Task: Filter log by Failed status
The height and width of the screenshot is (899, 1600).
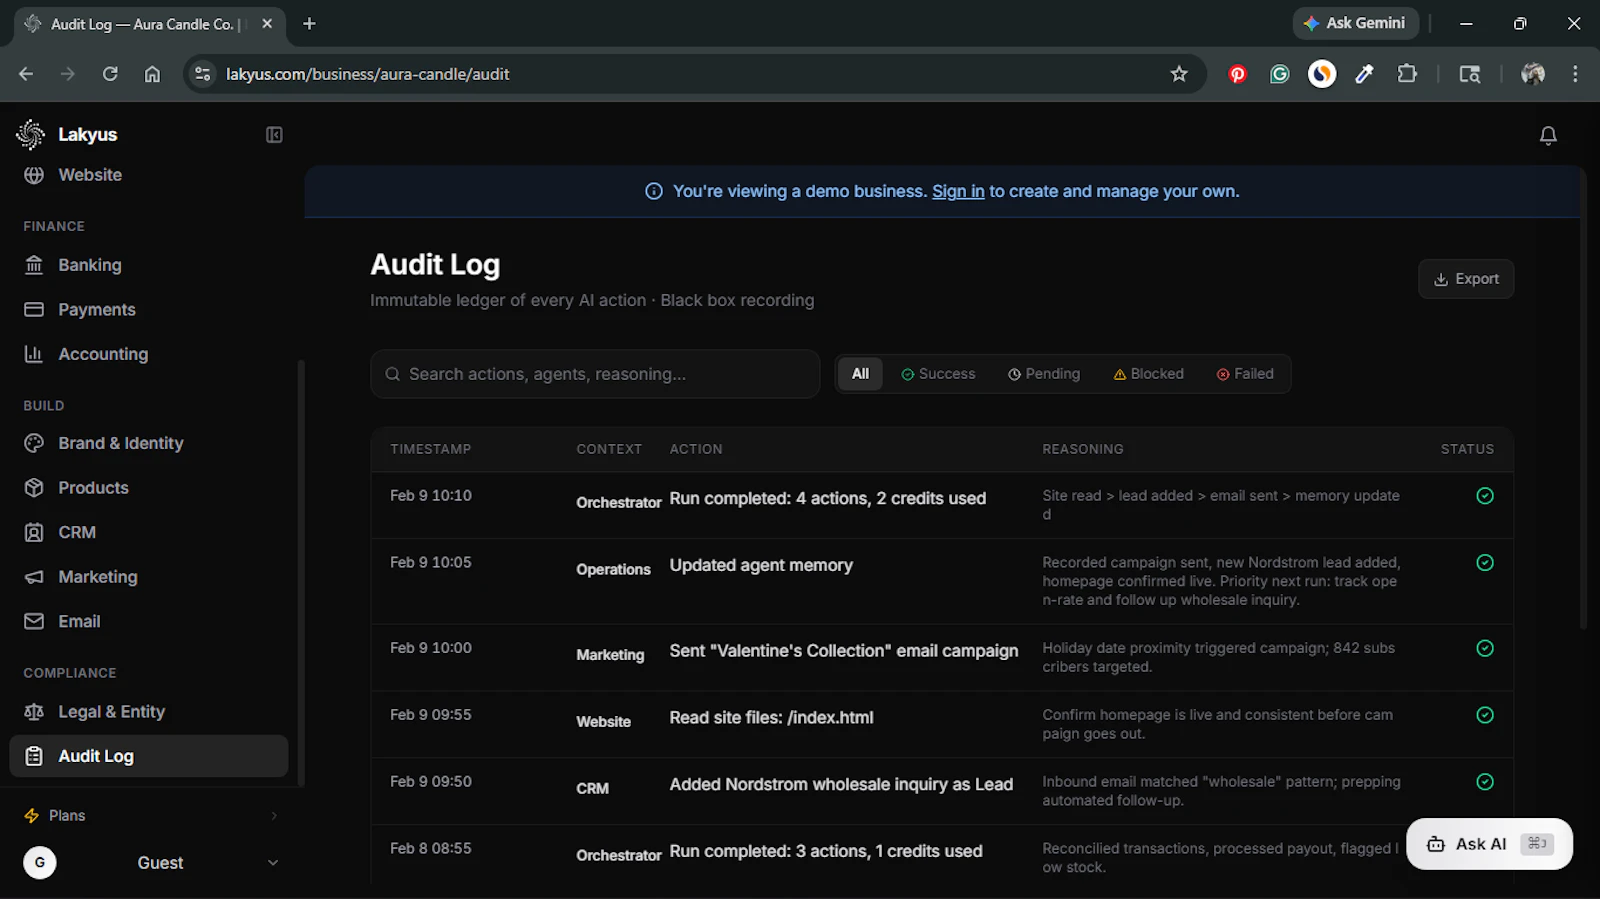Action: 1245,374
